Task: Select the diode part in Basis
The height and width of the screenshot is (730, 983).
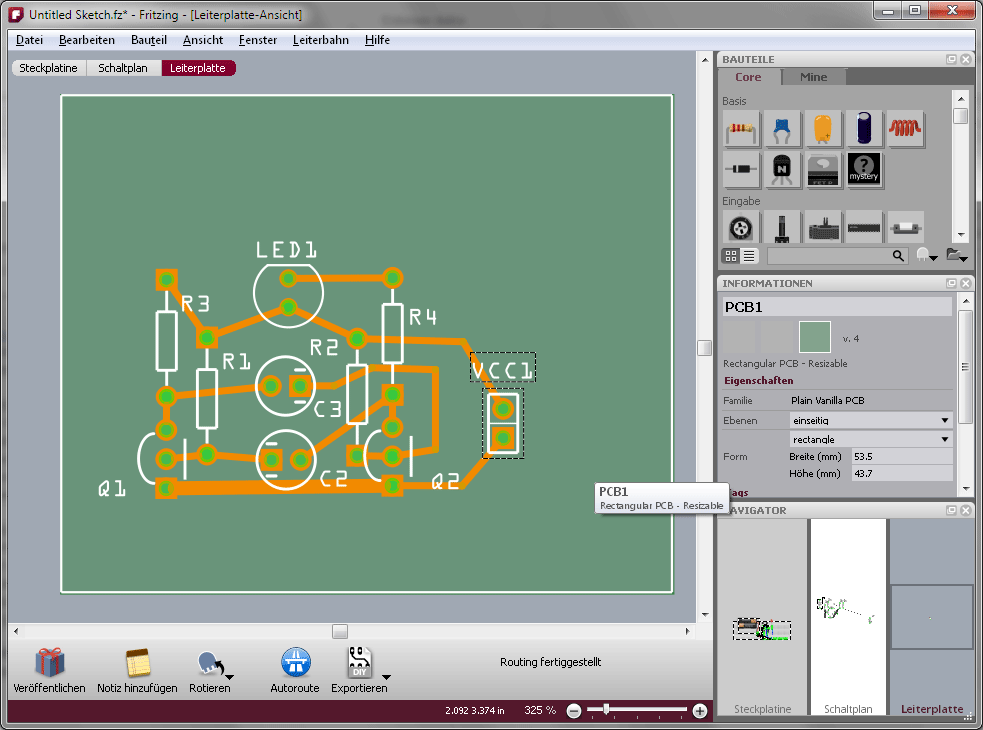Action: click(741, 171)
